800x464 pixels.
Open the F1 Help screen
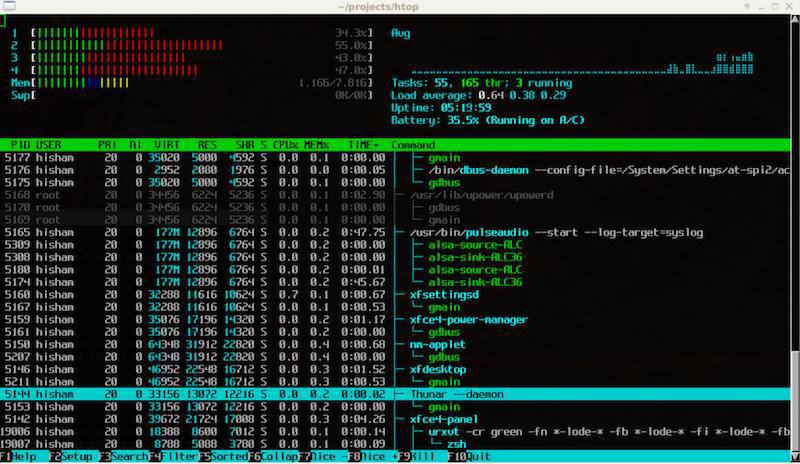(18, 456)
